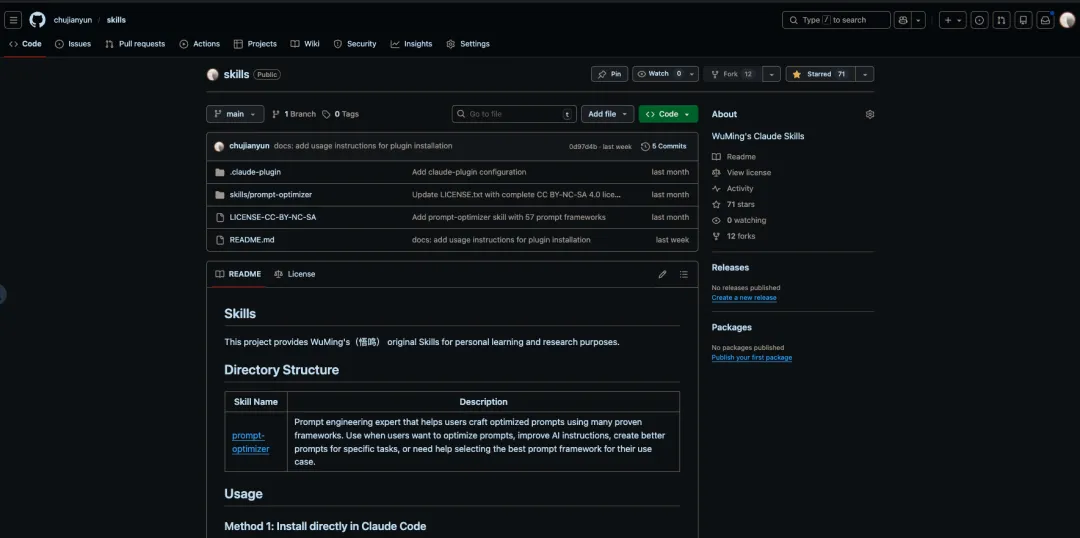Click chujianyun owner link in breadcrumb

[x=73, y=20]
